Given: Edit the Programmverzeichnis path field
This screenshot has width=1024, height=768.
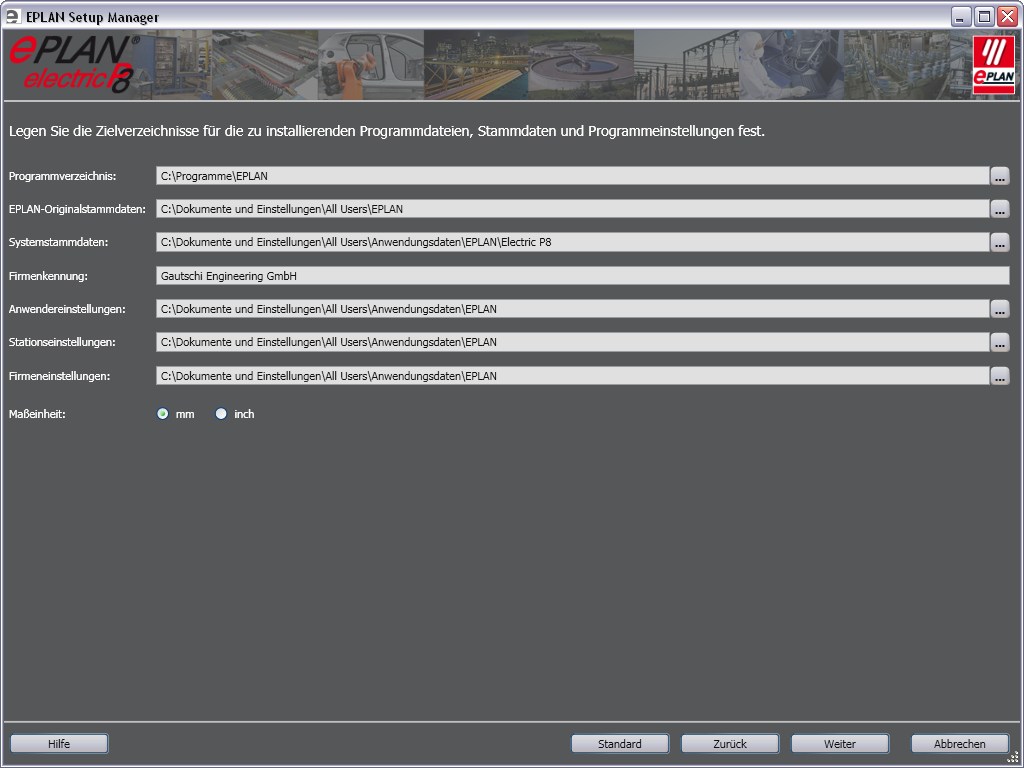Looking at the screenshot, I should click(573, 176).
